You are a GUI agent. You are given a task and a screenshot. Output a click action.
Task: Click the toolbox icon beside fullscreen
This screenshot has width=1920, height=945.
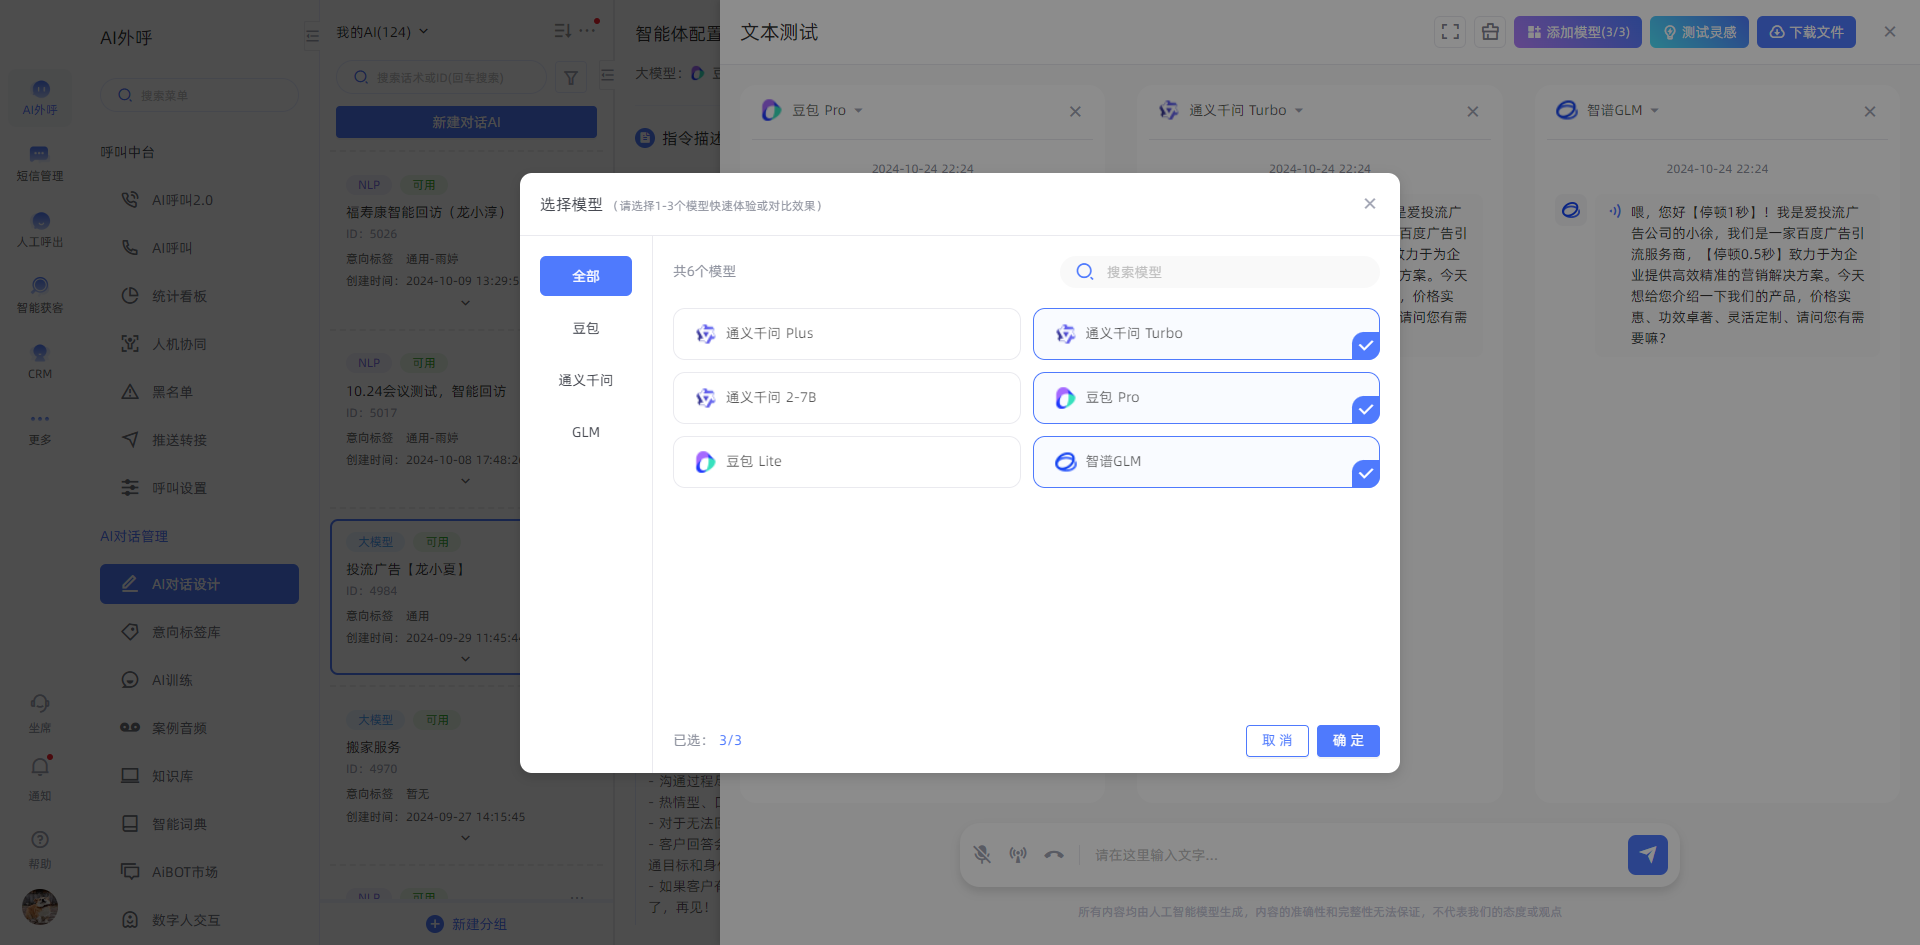coord(1490,32)
